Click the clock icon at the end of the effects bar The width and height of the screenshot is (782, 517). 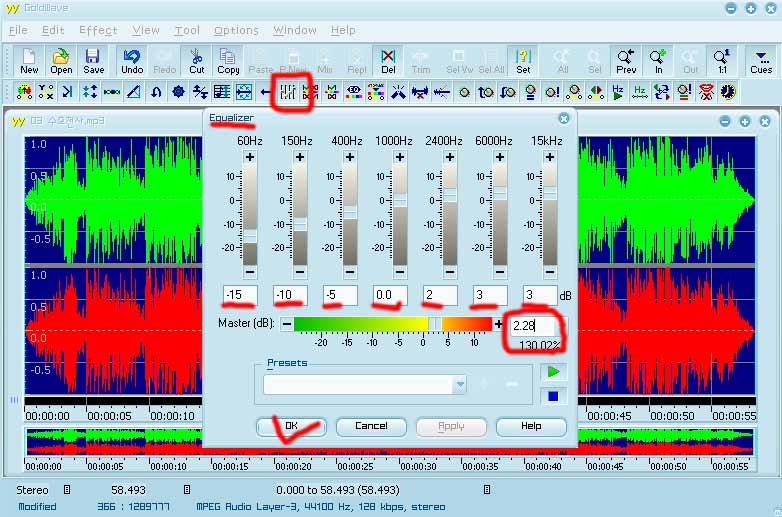click(x=728, y=92)
